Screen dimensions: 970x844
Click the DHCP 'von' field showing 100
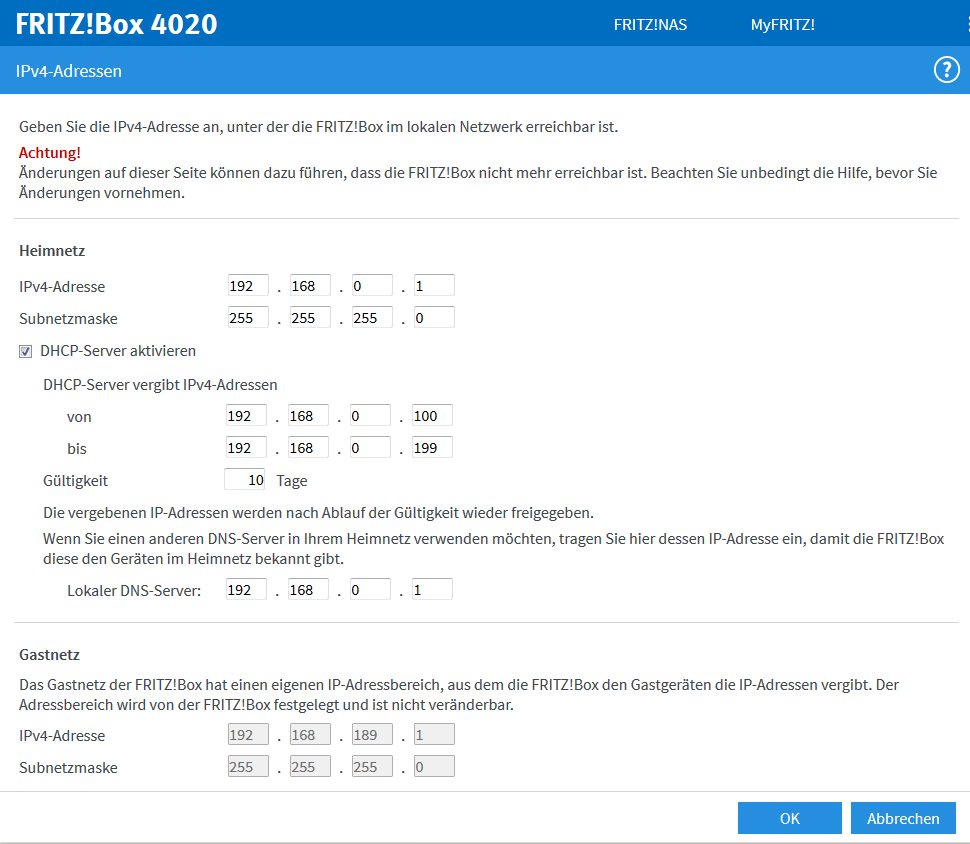point(432,415)
